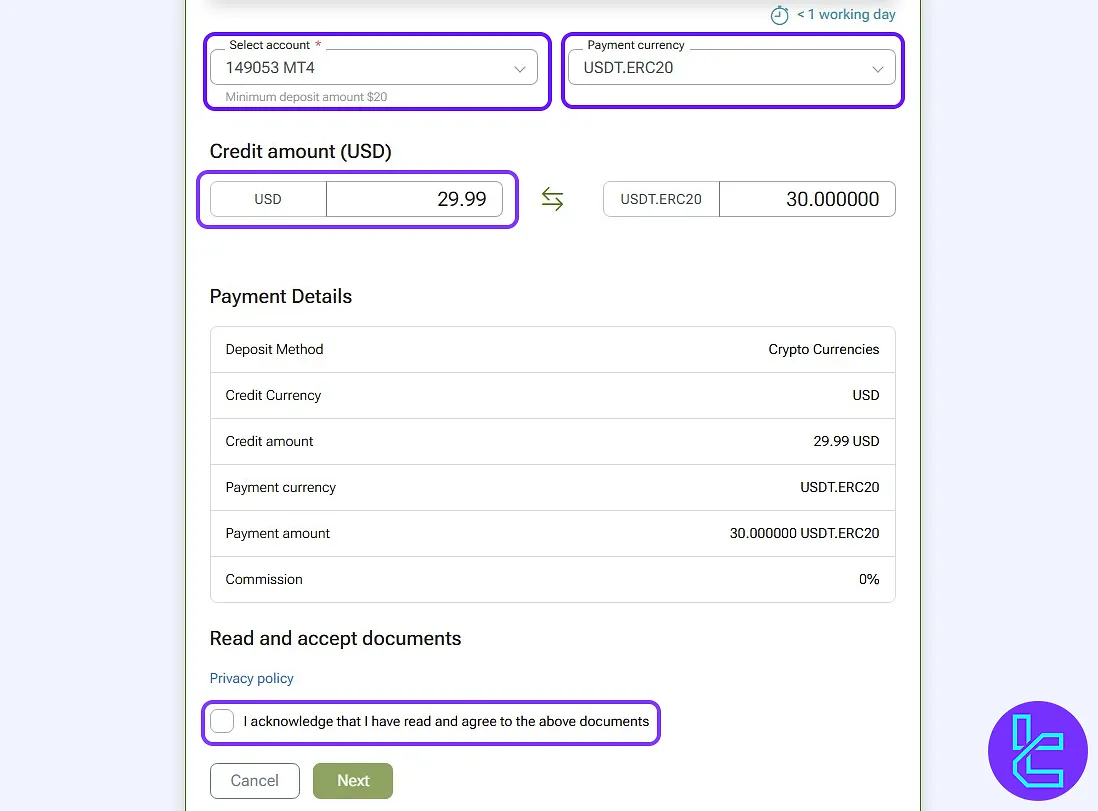Click the 'Minimum deposit amount $20' hint
The height and width of the screenshot is (811, 1098).
[306, 97]
